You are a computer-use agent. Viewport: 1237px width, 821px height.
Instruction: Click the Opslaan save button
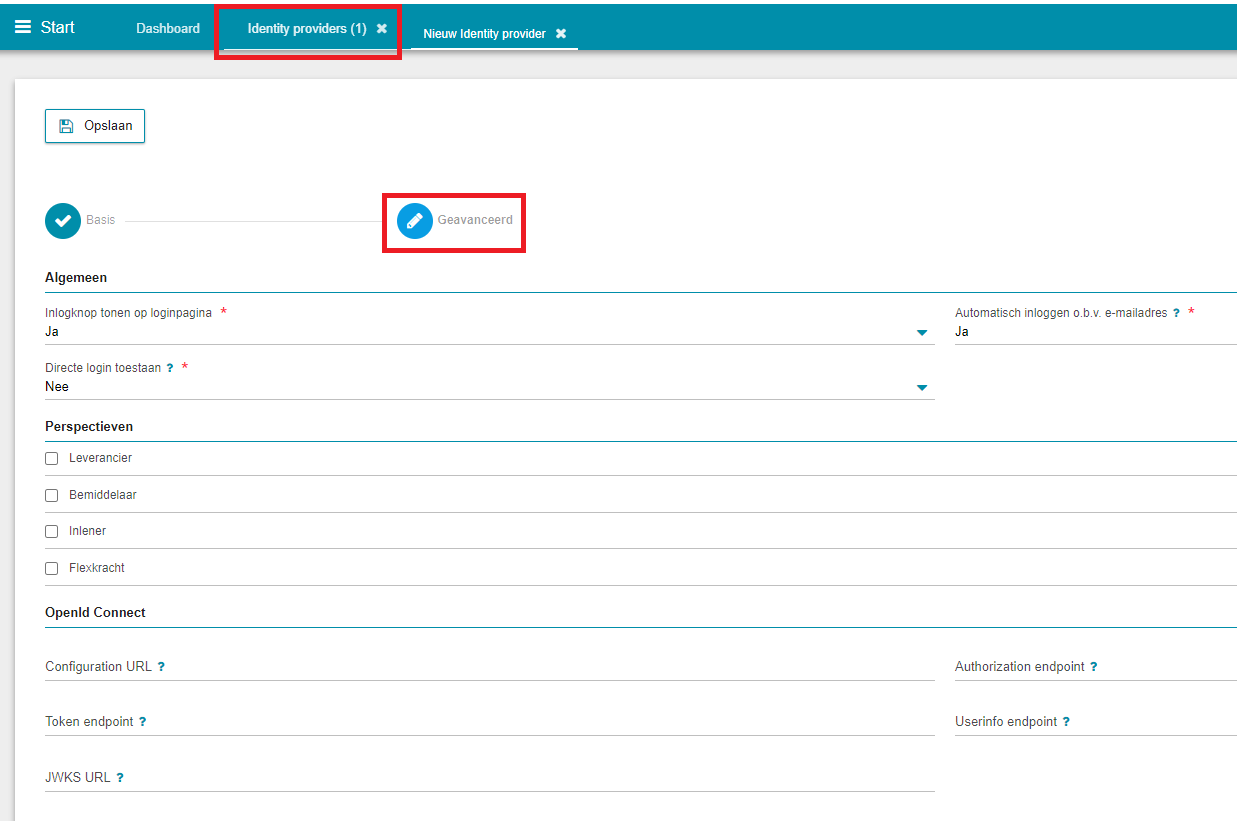click(95, 126)
